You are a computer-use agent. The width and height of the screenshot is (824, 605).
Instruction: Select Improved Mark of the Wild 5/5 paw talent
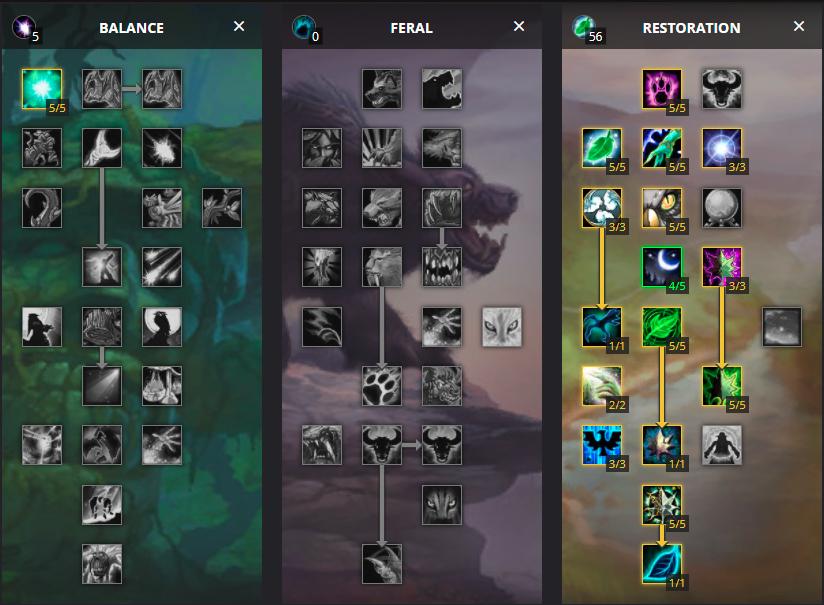(662, 89)
